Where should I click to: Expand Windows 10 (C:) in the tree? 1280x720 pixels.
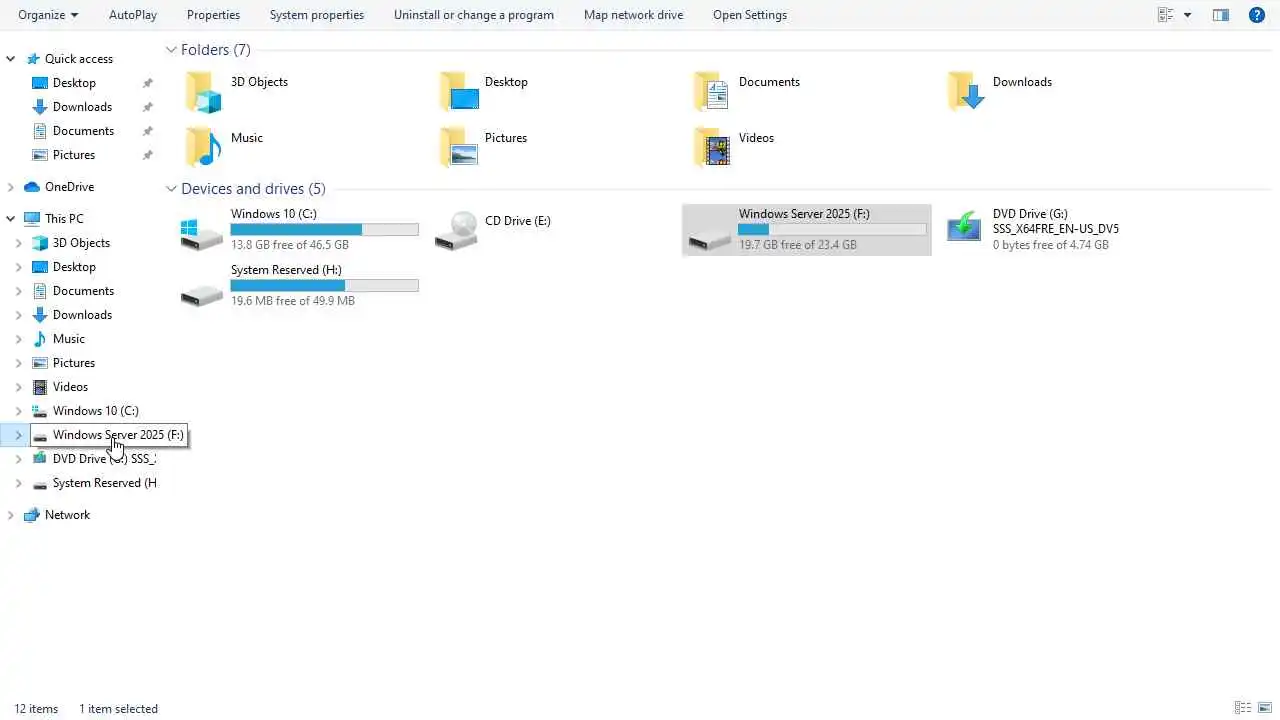click(x=18, y=411)
